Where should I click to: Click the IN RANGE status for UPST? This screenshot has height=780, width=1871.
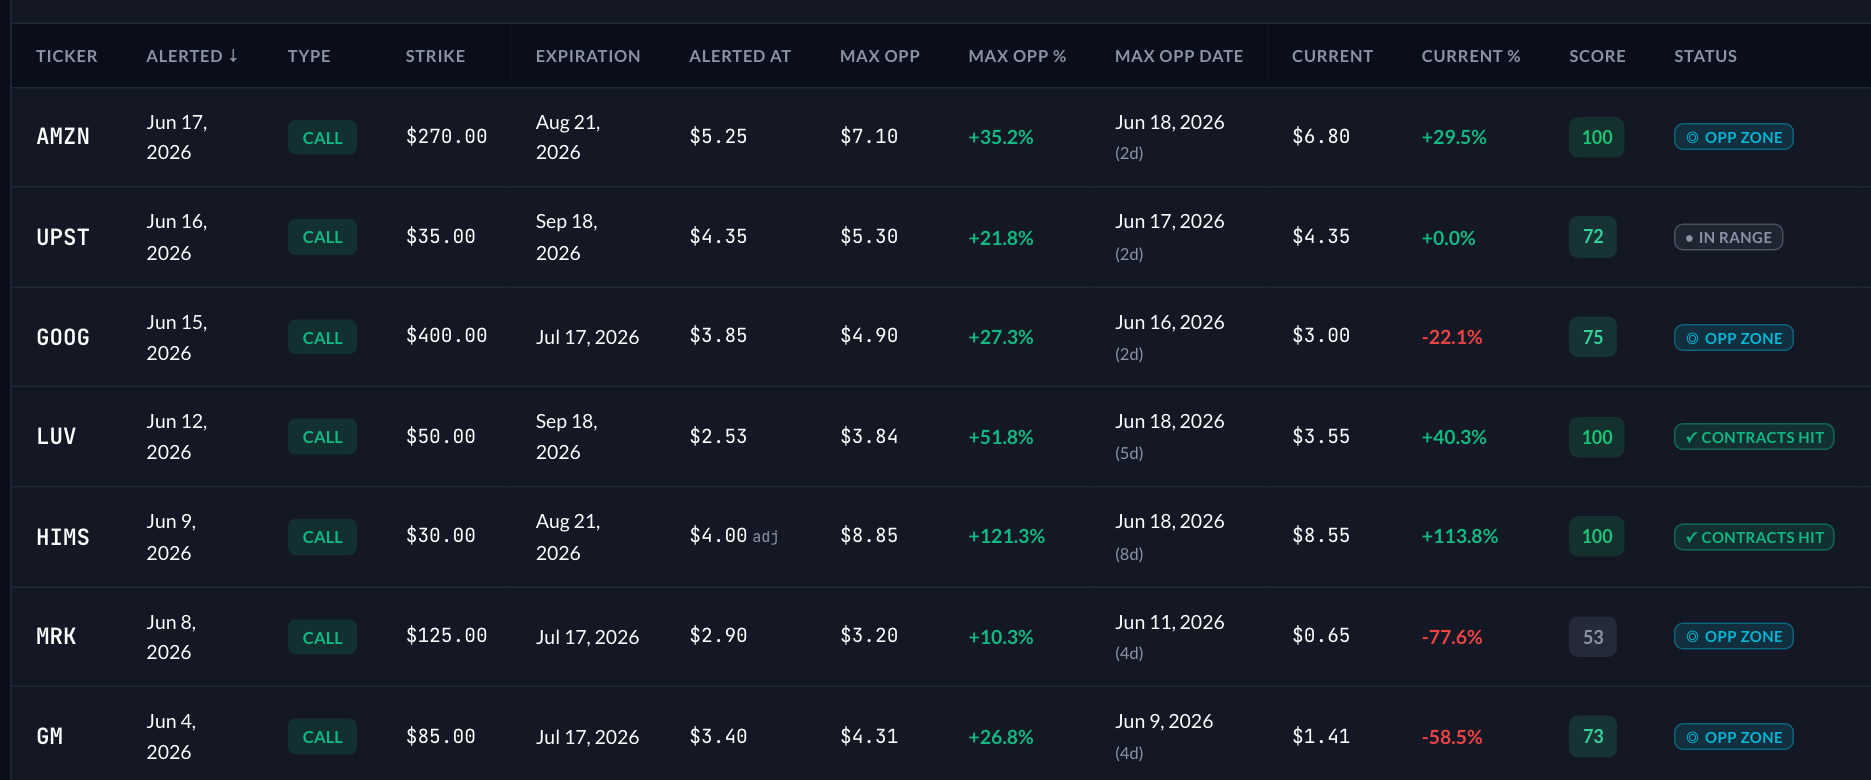1728,237
